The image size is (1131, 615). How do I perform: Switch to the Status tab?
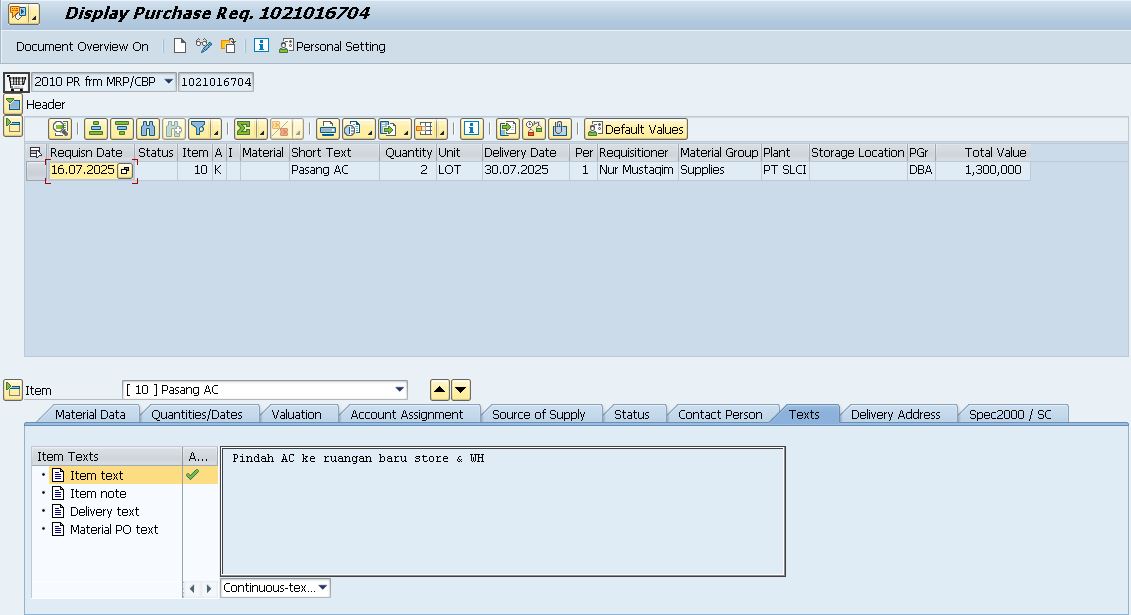(x=632, y=415)
